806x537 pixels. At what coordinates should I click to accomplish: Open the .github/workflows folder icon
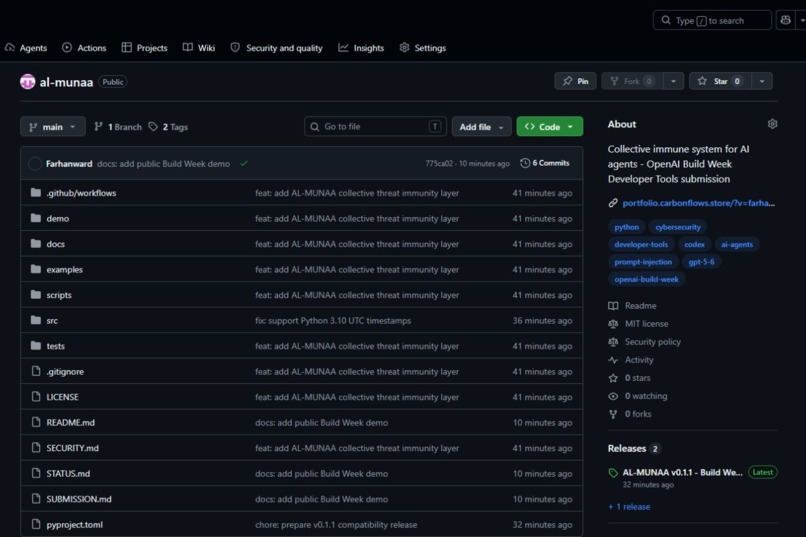[x=35, y=193]
